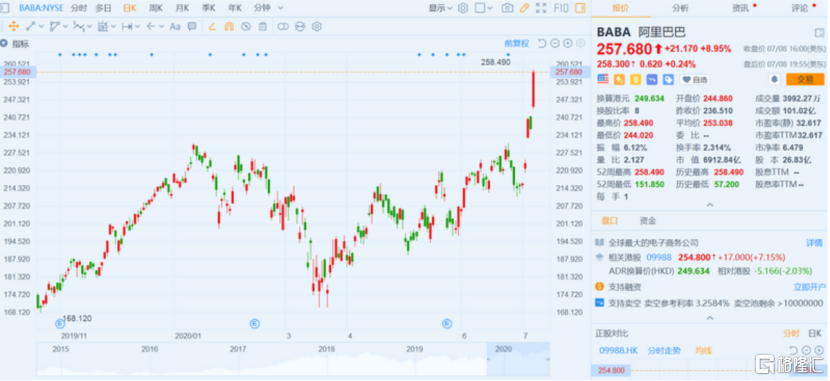
Task: Open the 分钟 minute interval dropdown arrow
Action: tap(280, 8)
